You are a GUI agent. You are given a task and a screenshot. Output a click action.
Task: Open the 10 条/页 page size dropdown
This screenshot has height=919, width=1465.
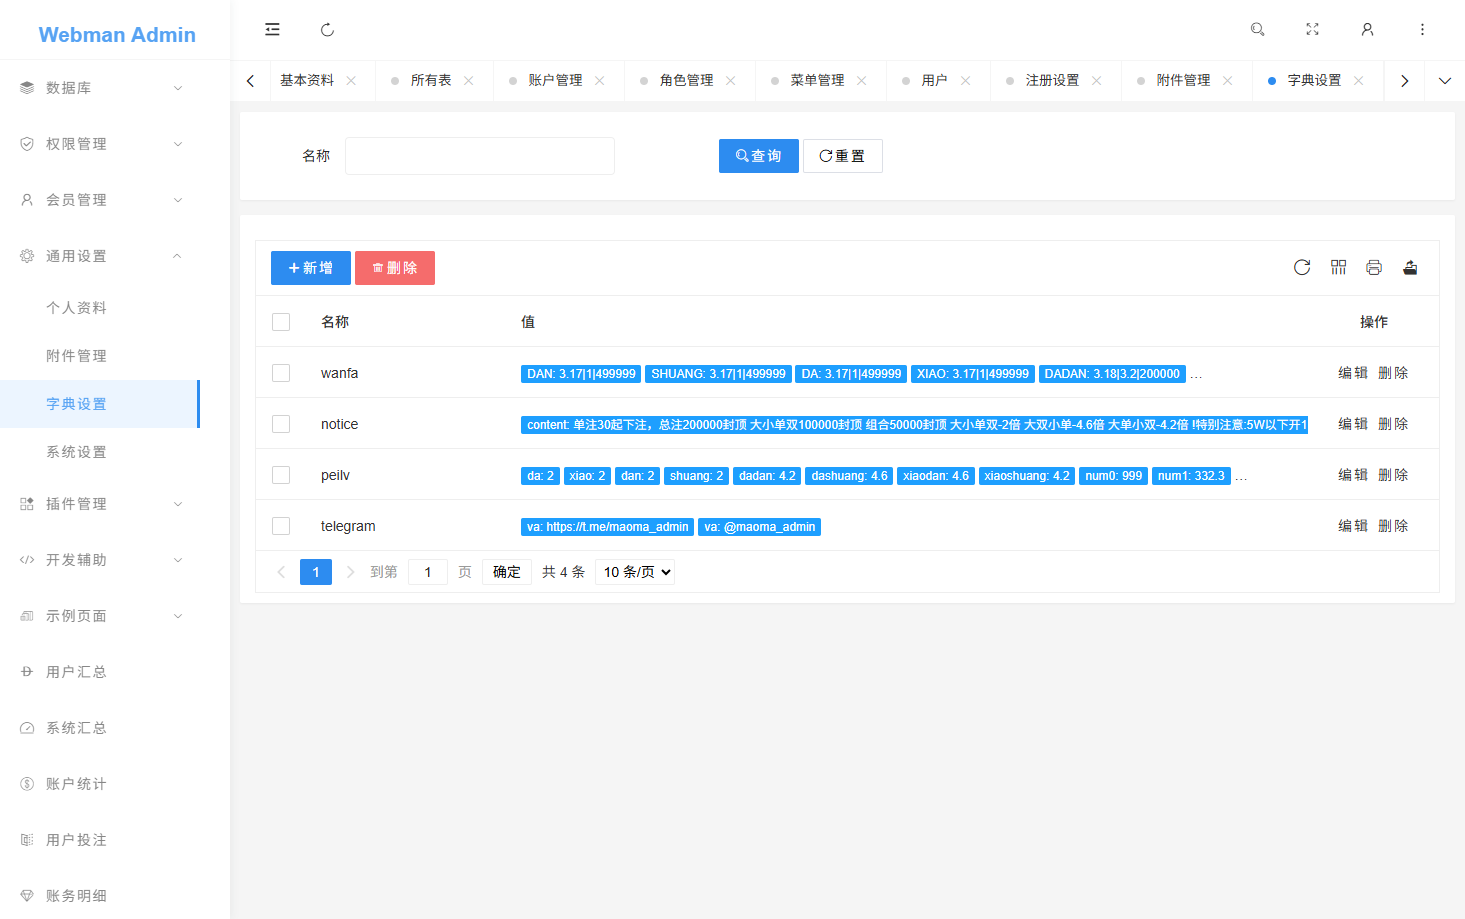(635, 572)
